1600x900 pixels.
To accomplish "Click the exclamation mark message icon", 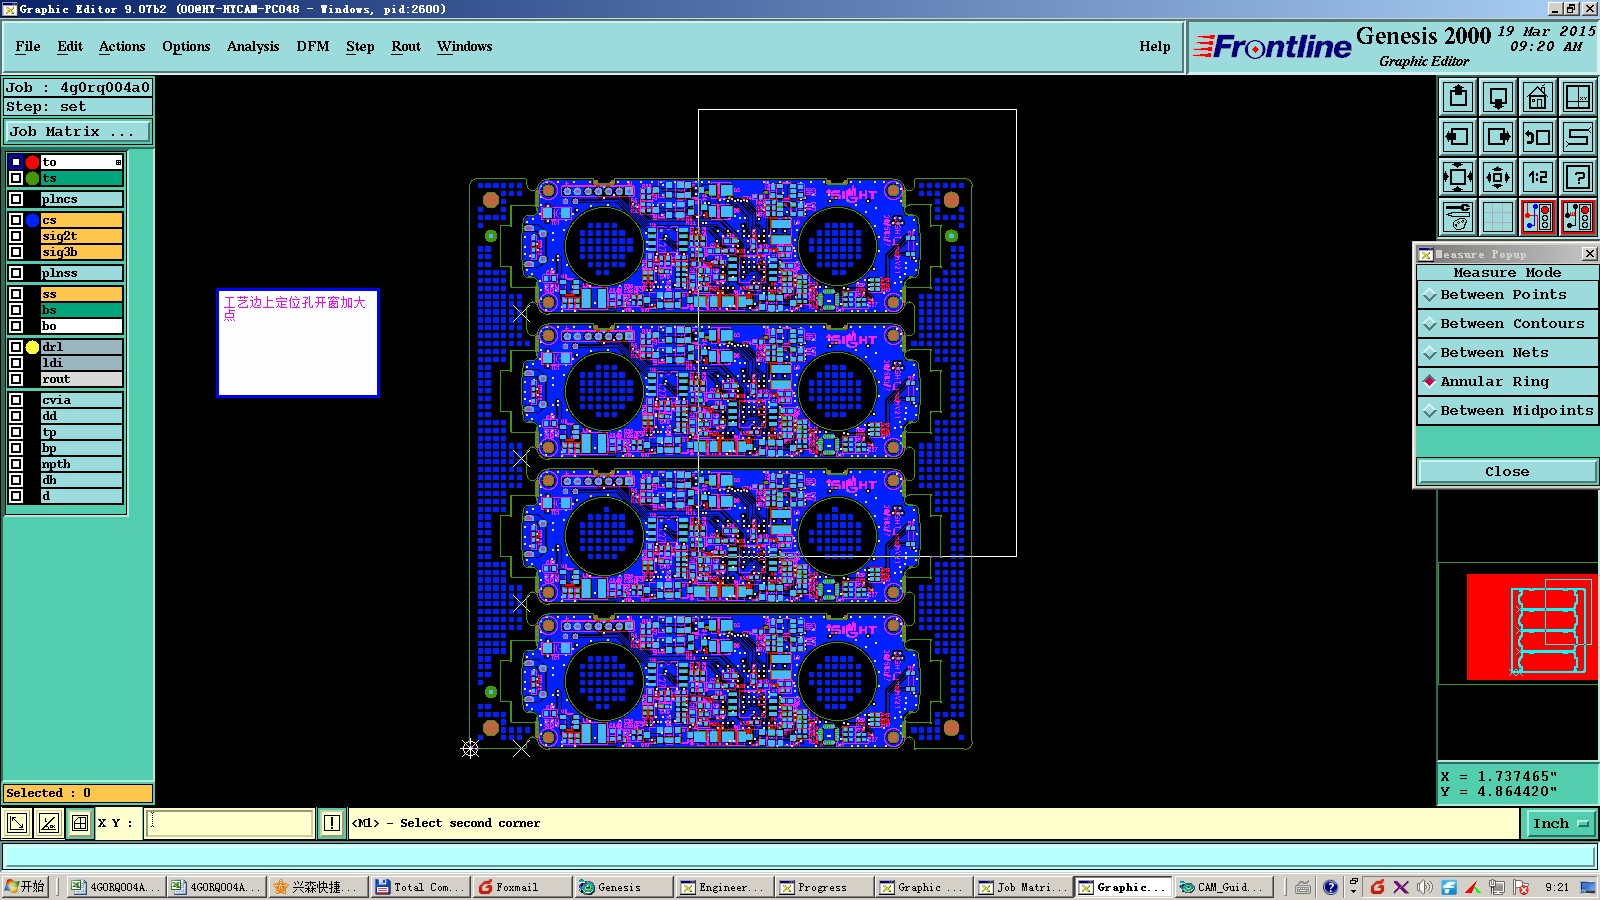I will [332, 823].
